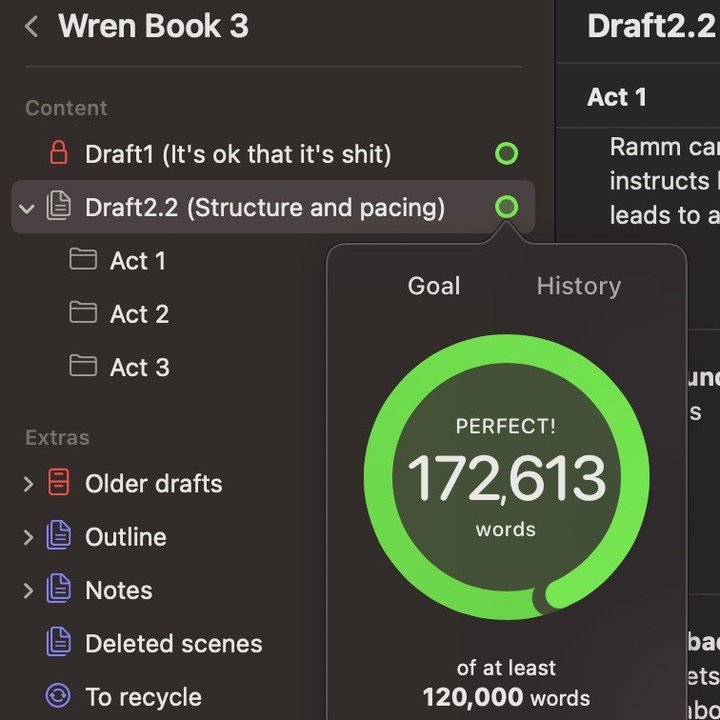
Task: Switch to the History tab in popover
Action: click(579, 286)
